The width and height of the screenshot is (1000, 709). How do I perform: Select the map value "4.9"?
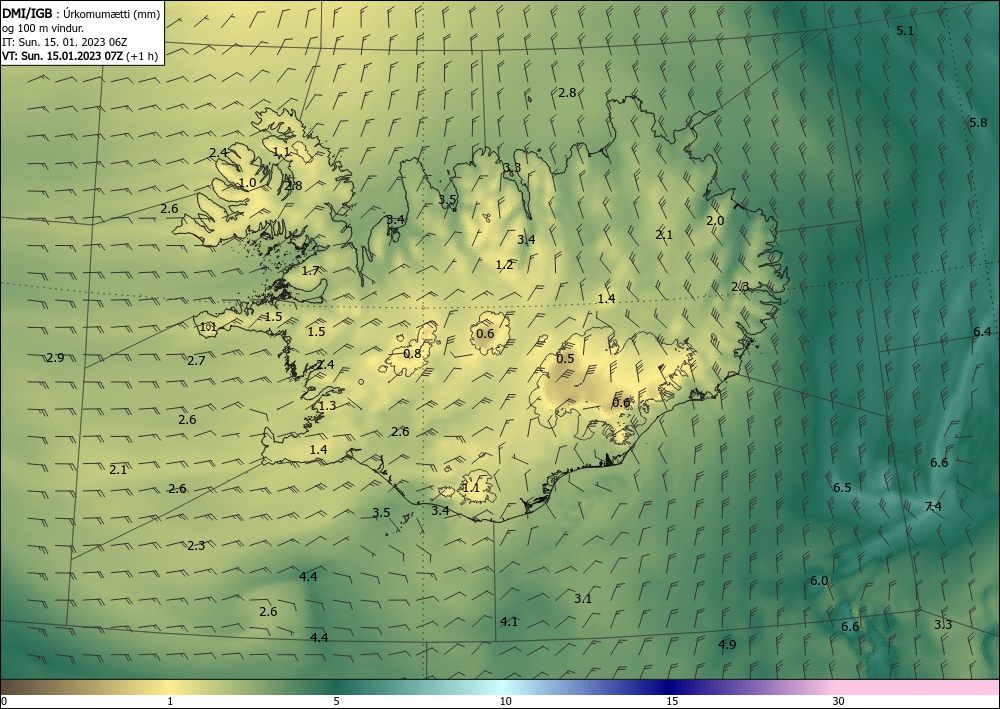click(x=727, y=645)
